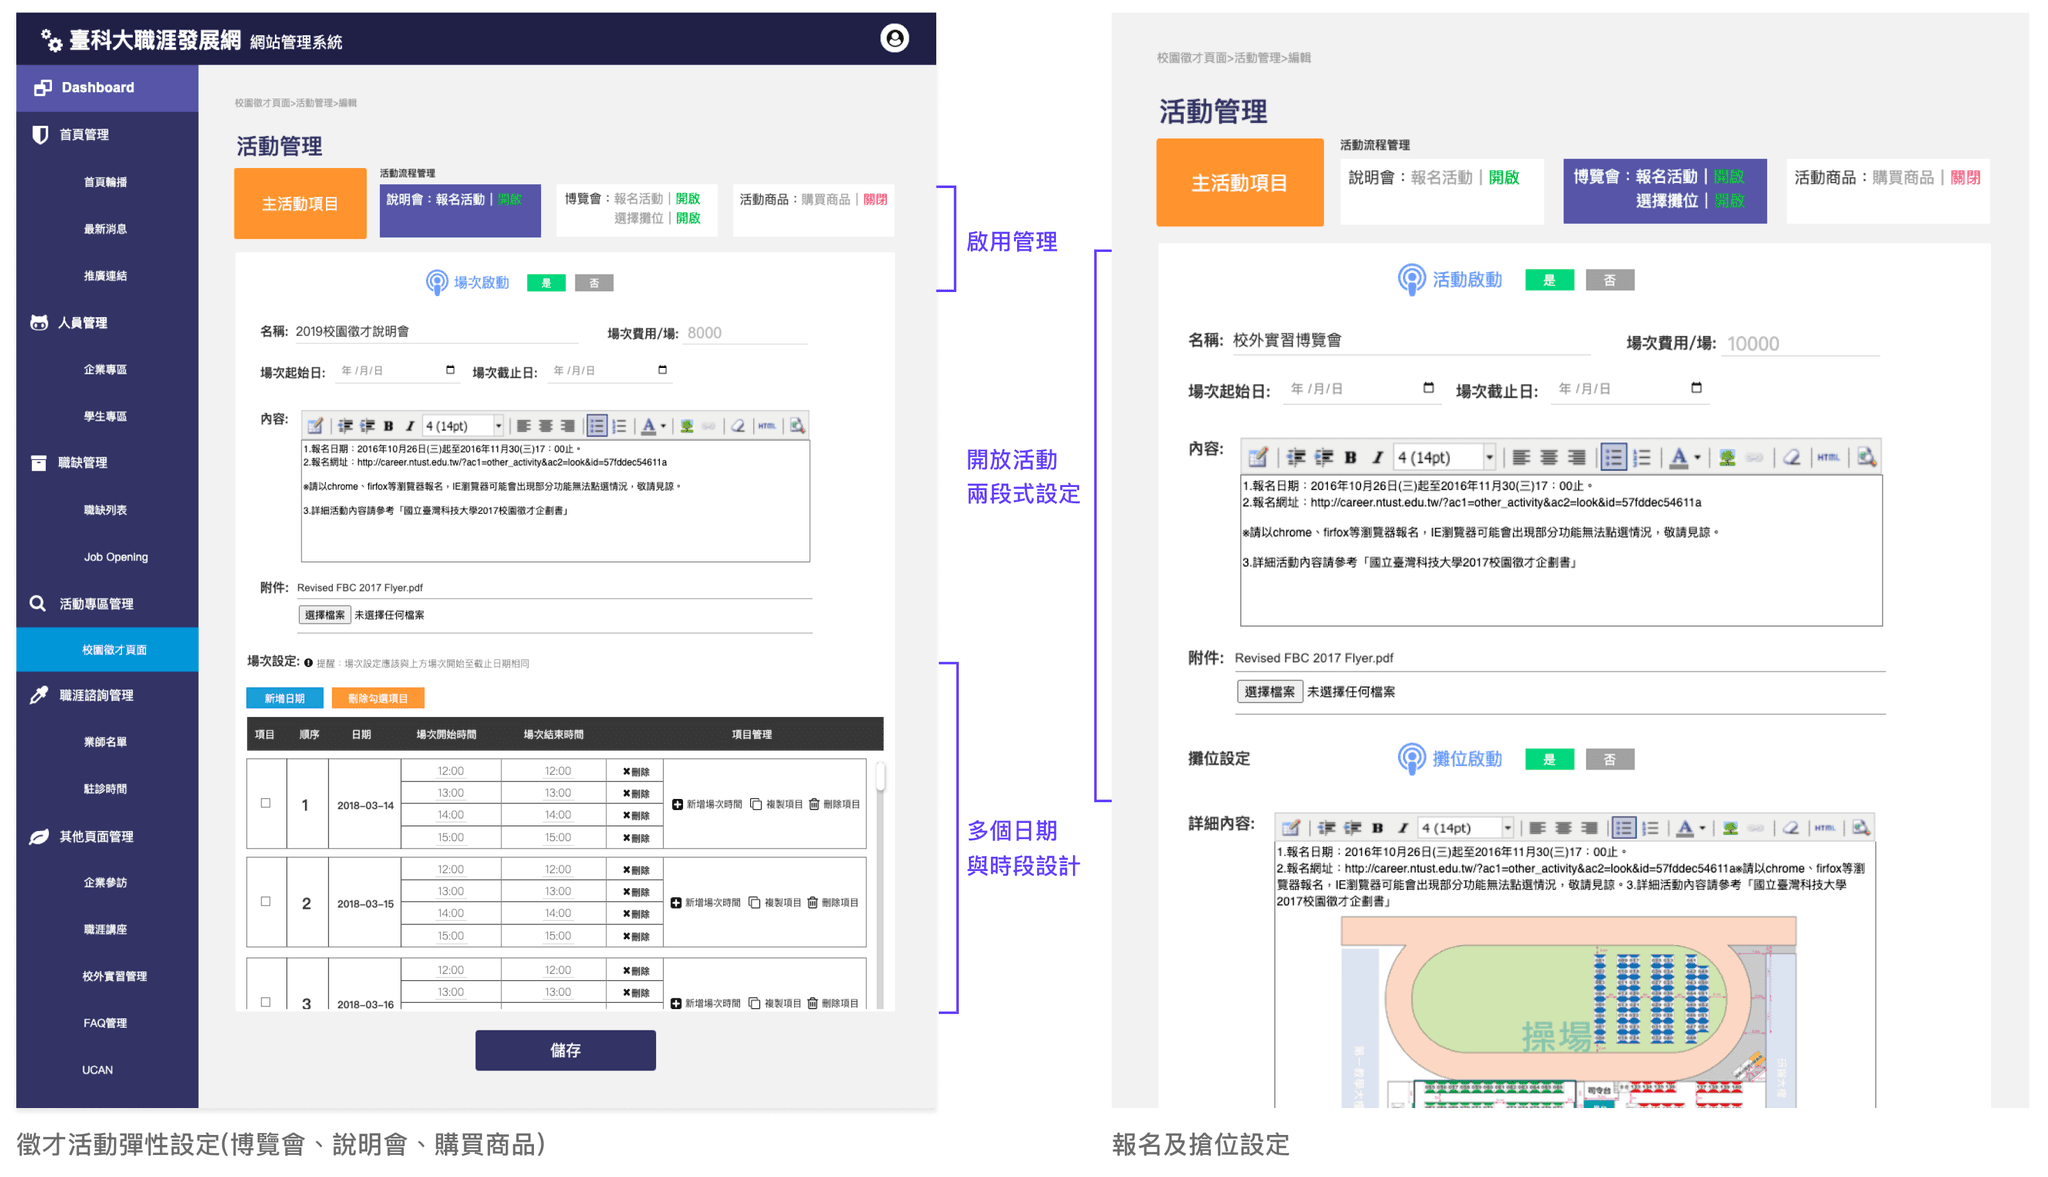Viewport: 2048px width, 1177px height.
Task: Click the 儲存 save button
Action: tap(565, 1050)
